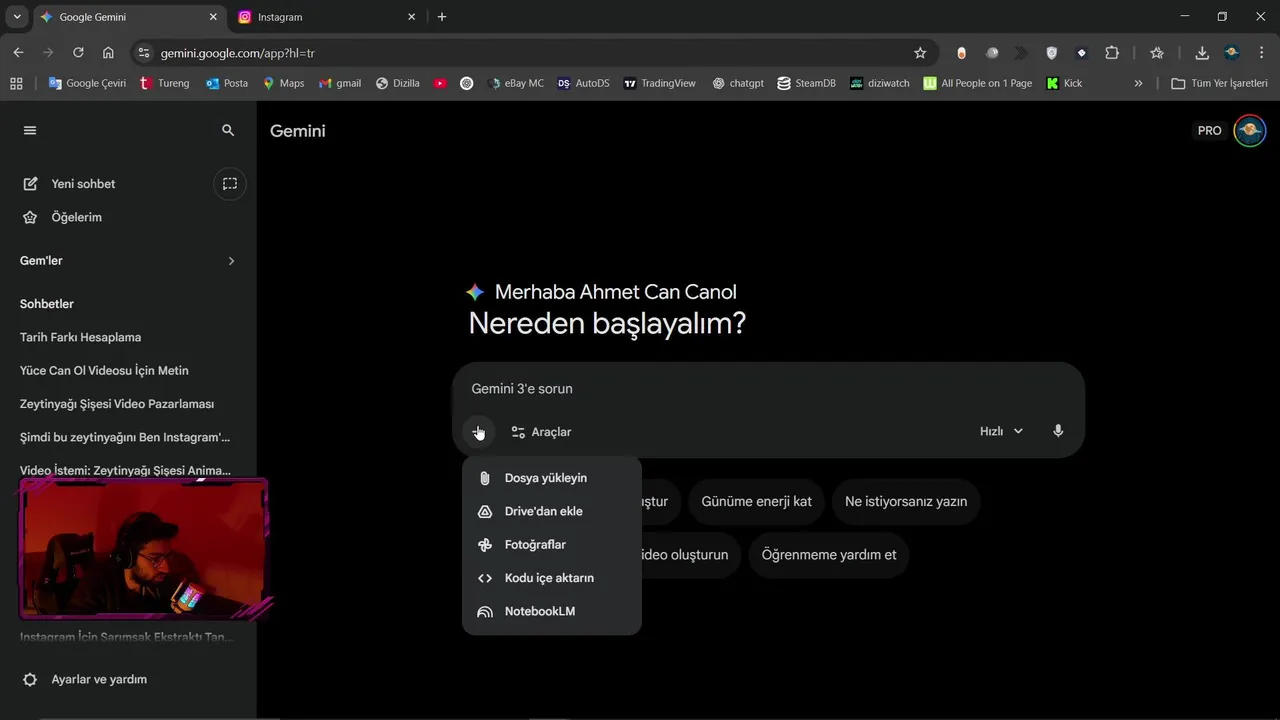Open the Araçlar tools menu
1280x720 pixels.
click(541, 432)
